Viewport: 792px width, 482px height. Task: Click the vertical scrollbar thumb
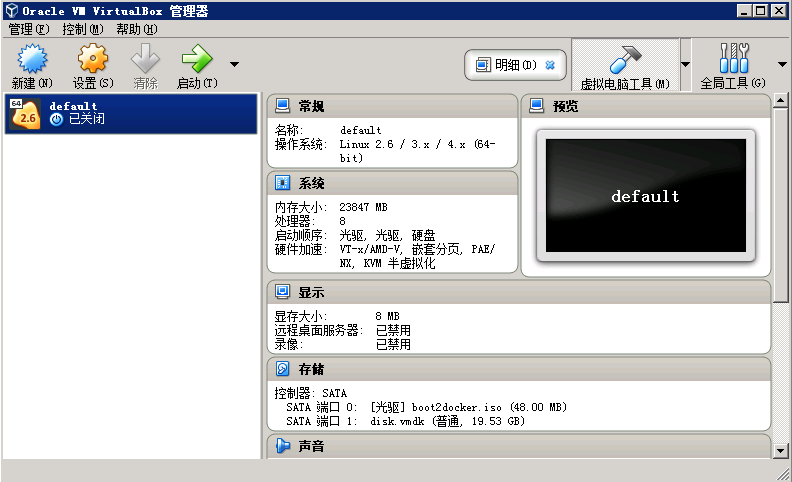(x=780, y=205)
